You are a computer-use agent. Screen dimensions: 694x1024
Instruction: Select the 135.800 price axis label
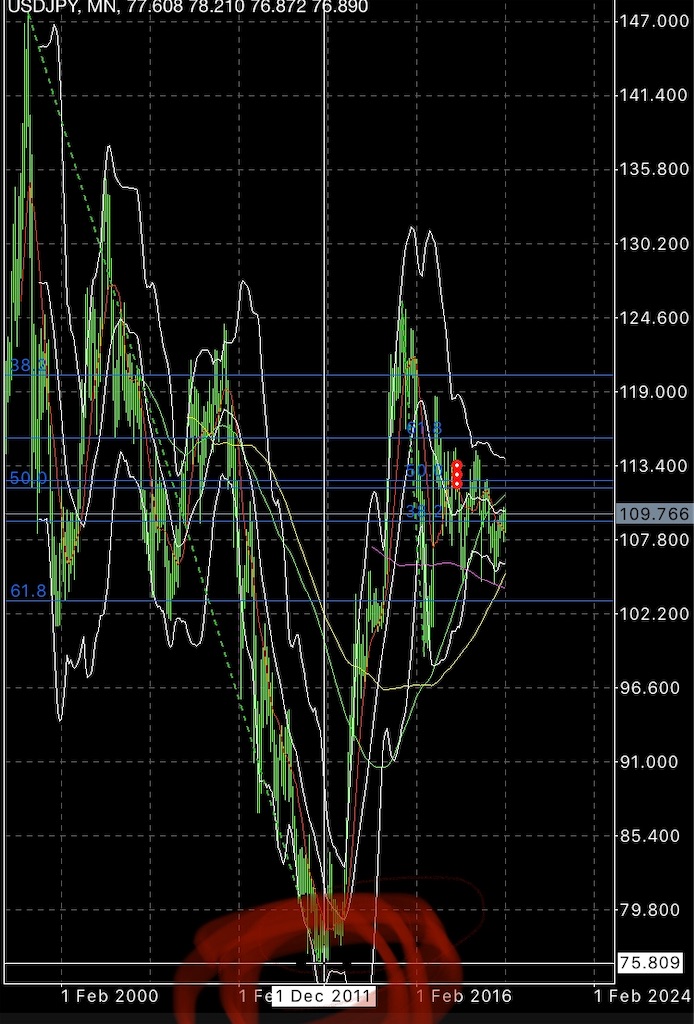(655, 168)
